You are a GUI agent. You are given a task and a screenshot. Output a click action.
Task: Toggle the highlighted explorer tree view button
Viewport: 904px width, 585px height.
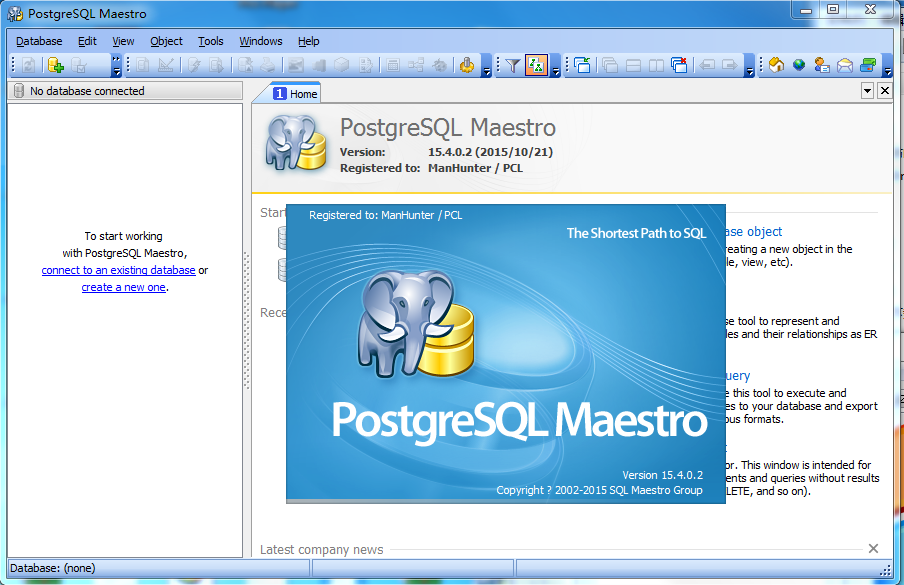coord(536,65)
